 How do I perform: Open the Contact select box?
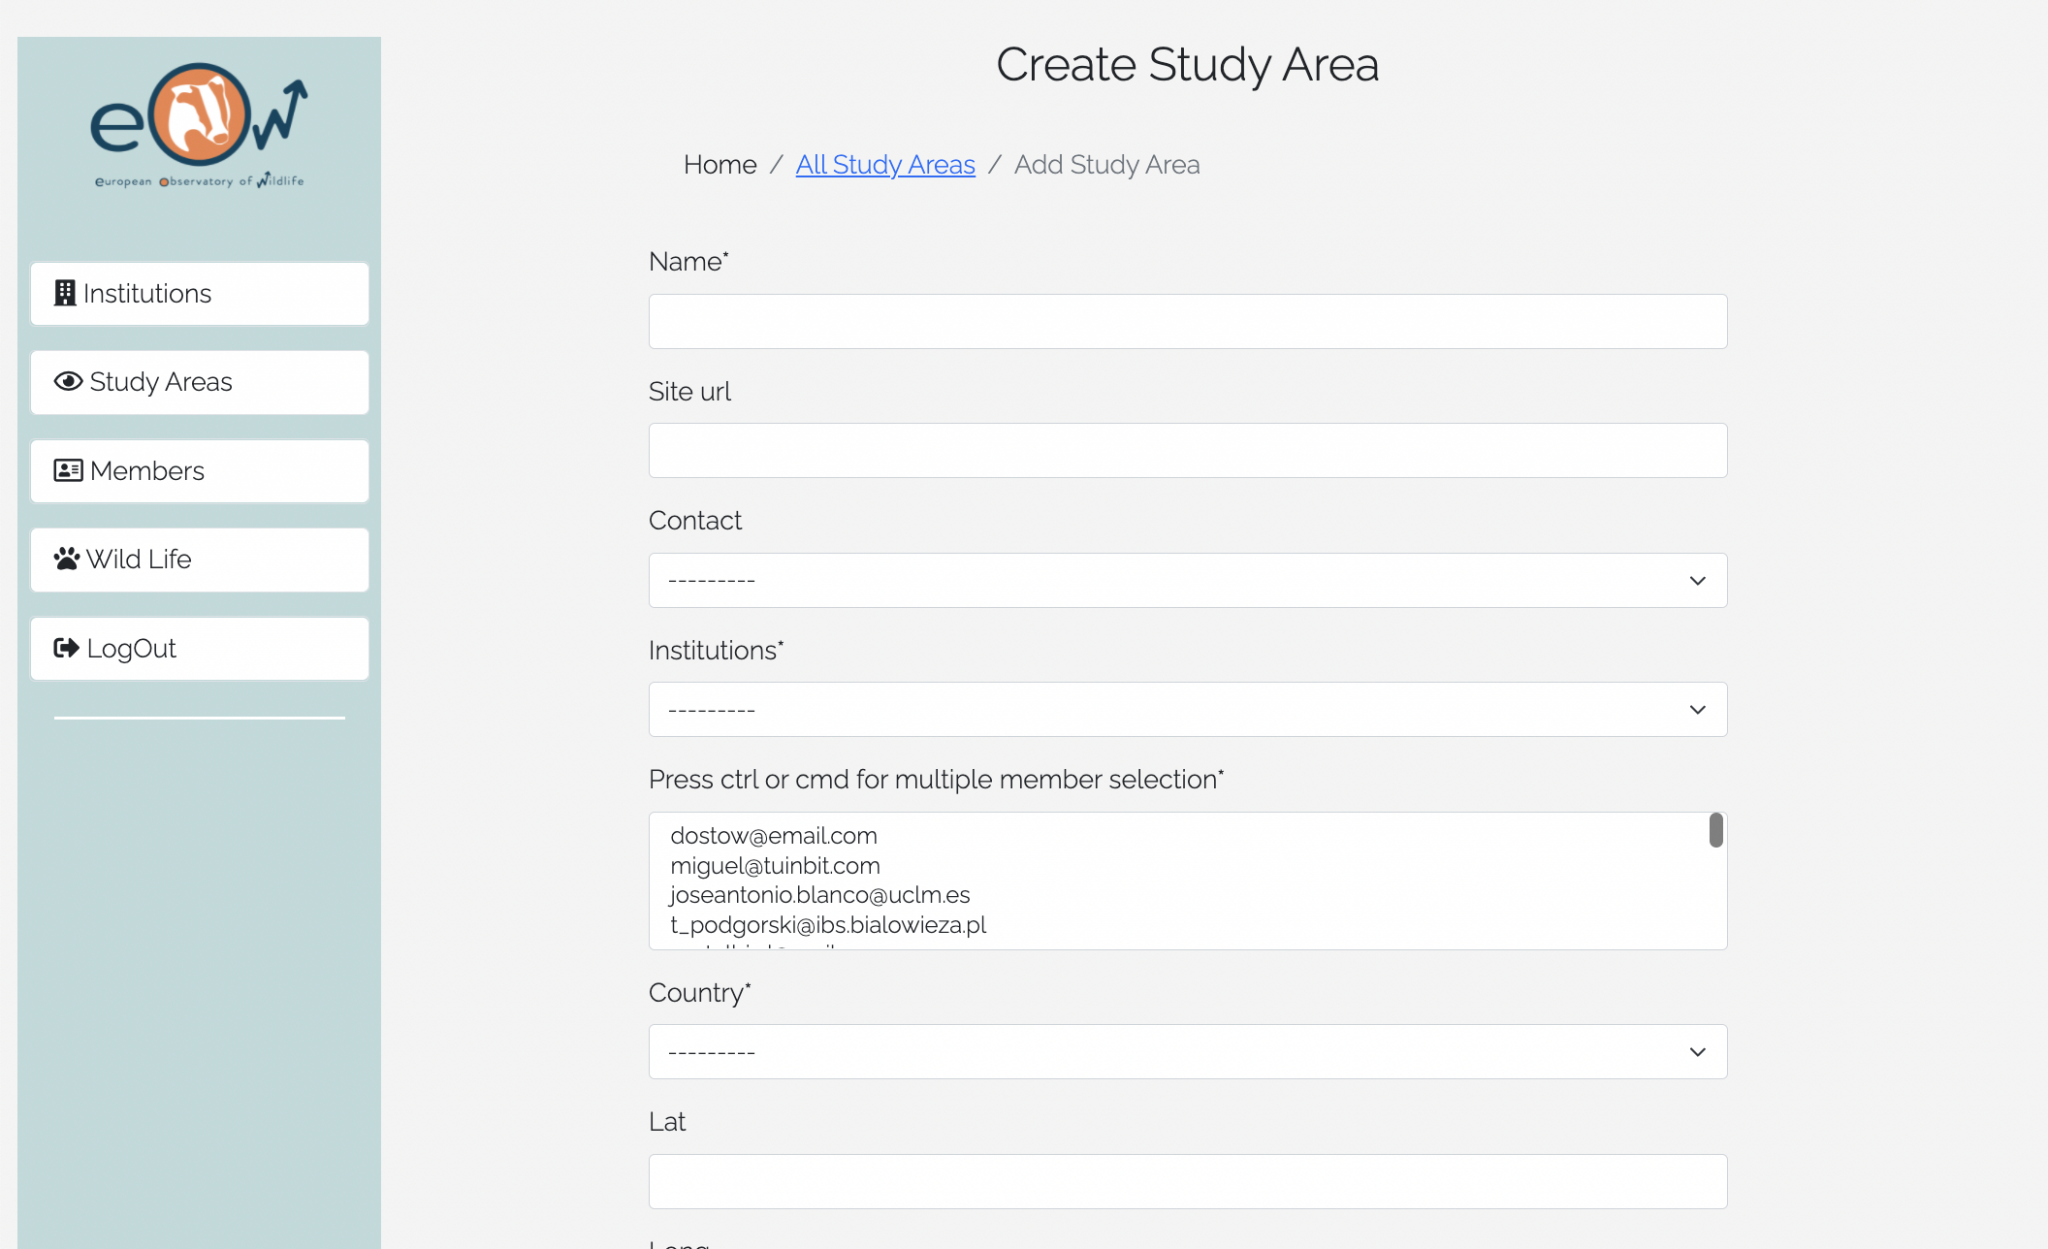(x=1186, y=580)
